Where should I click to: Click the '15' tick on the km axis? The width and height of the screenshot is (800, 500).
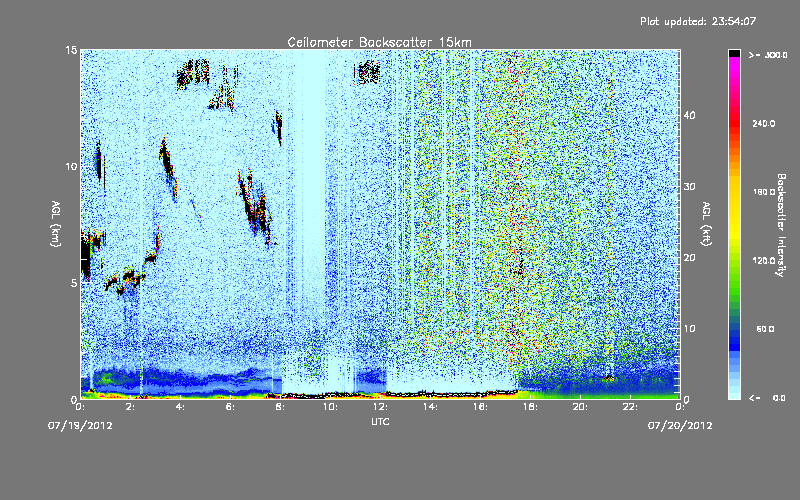(x=71, y=50)
